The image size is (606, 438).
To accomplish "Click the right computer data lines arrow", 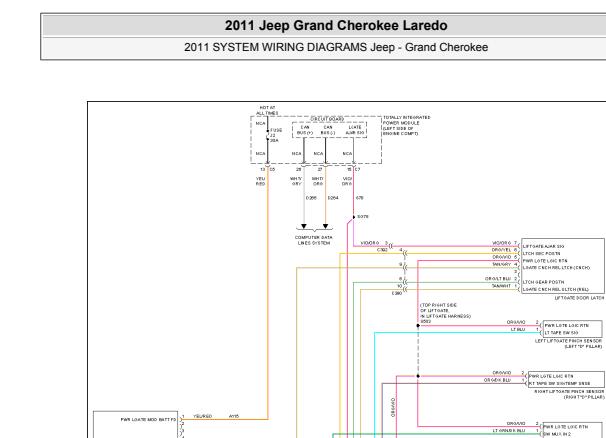I will (325, 226).
